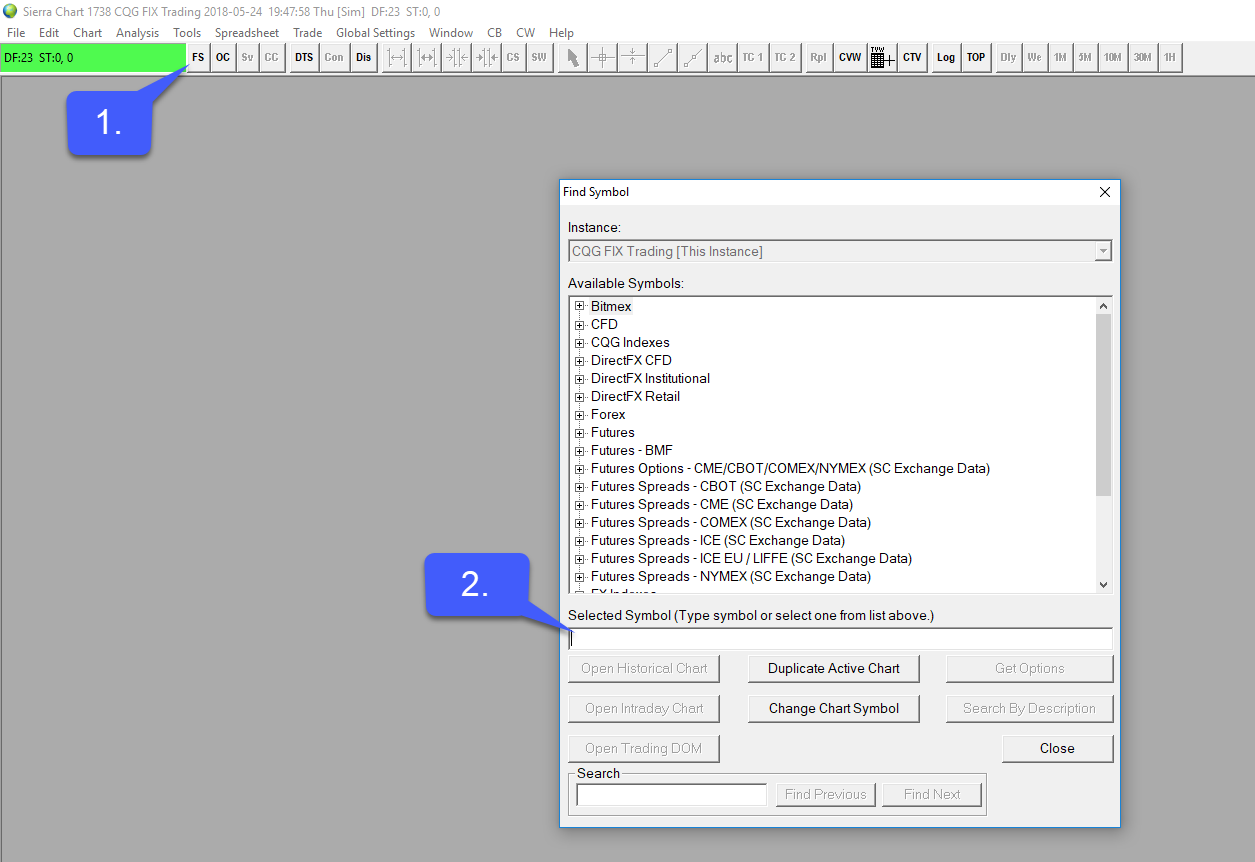The width and height of the screenshot is (1255, 862).
Task: Click the TC 2 toolbar button
Action: point(785,58)
